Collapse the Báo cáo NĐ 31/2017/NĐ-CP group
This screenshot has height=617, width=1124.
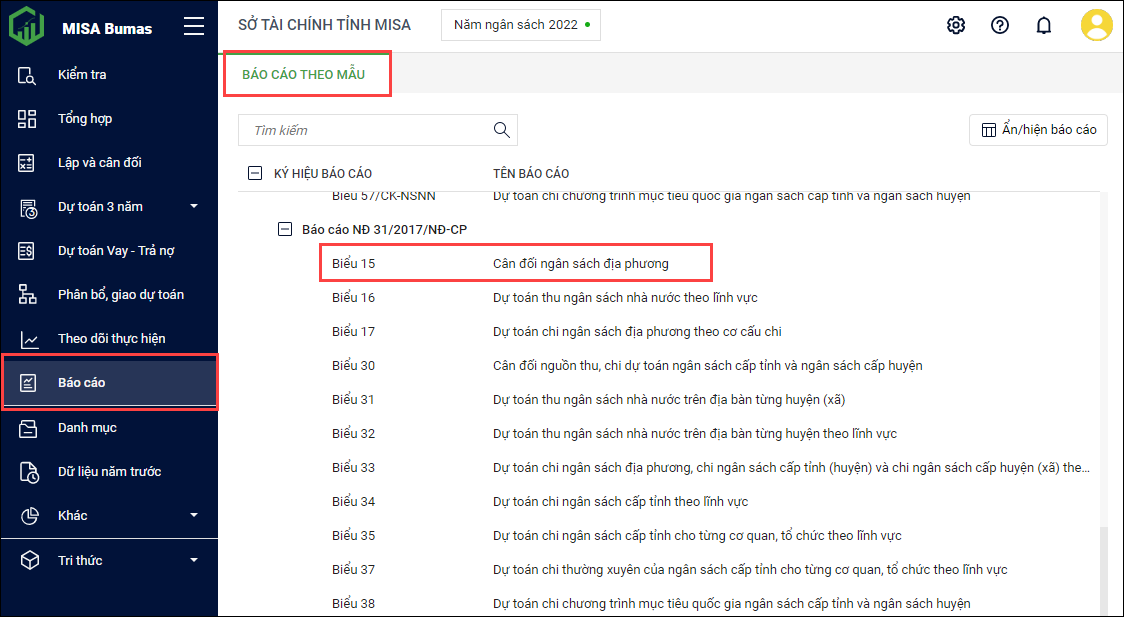click(x=285, y=229)
